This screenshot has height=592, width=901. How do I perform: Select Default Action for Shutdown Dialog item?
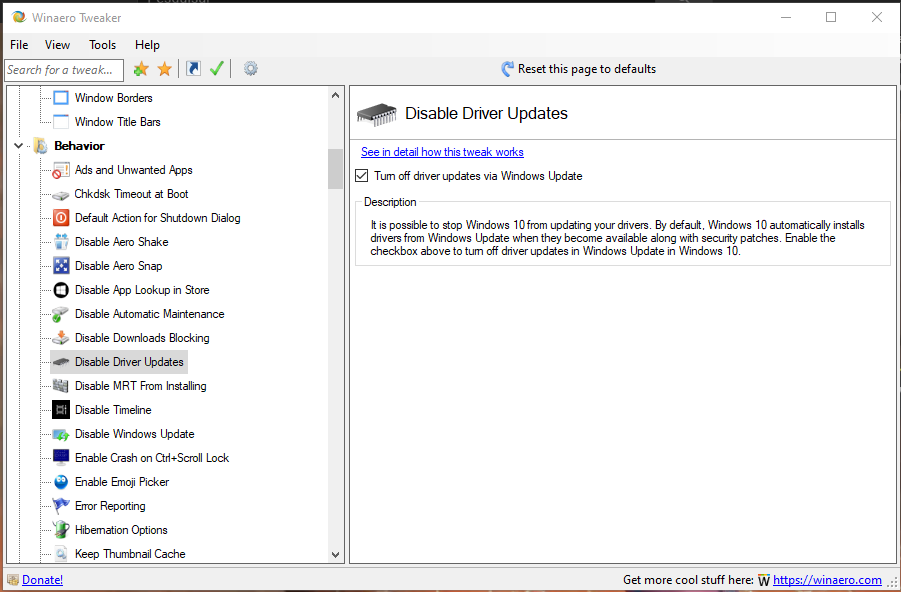157,218
